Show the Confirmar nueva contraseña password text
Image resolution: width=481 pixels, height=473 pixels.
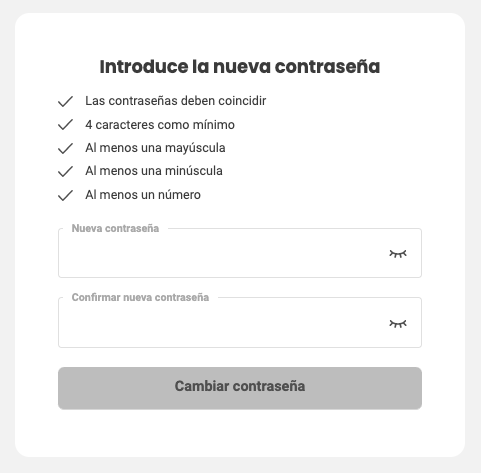[x=398, y=324]
